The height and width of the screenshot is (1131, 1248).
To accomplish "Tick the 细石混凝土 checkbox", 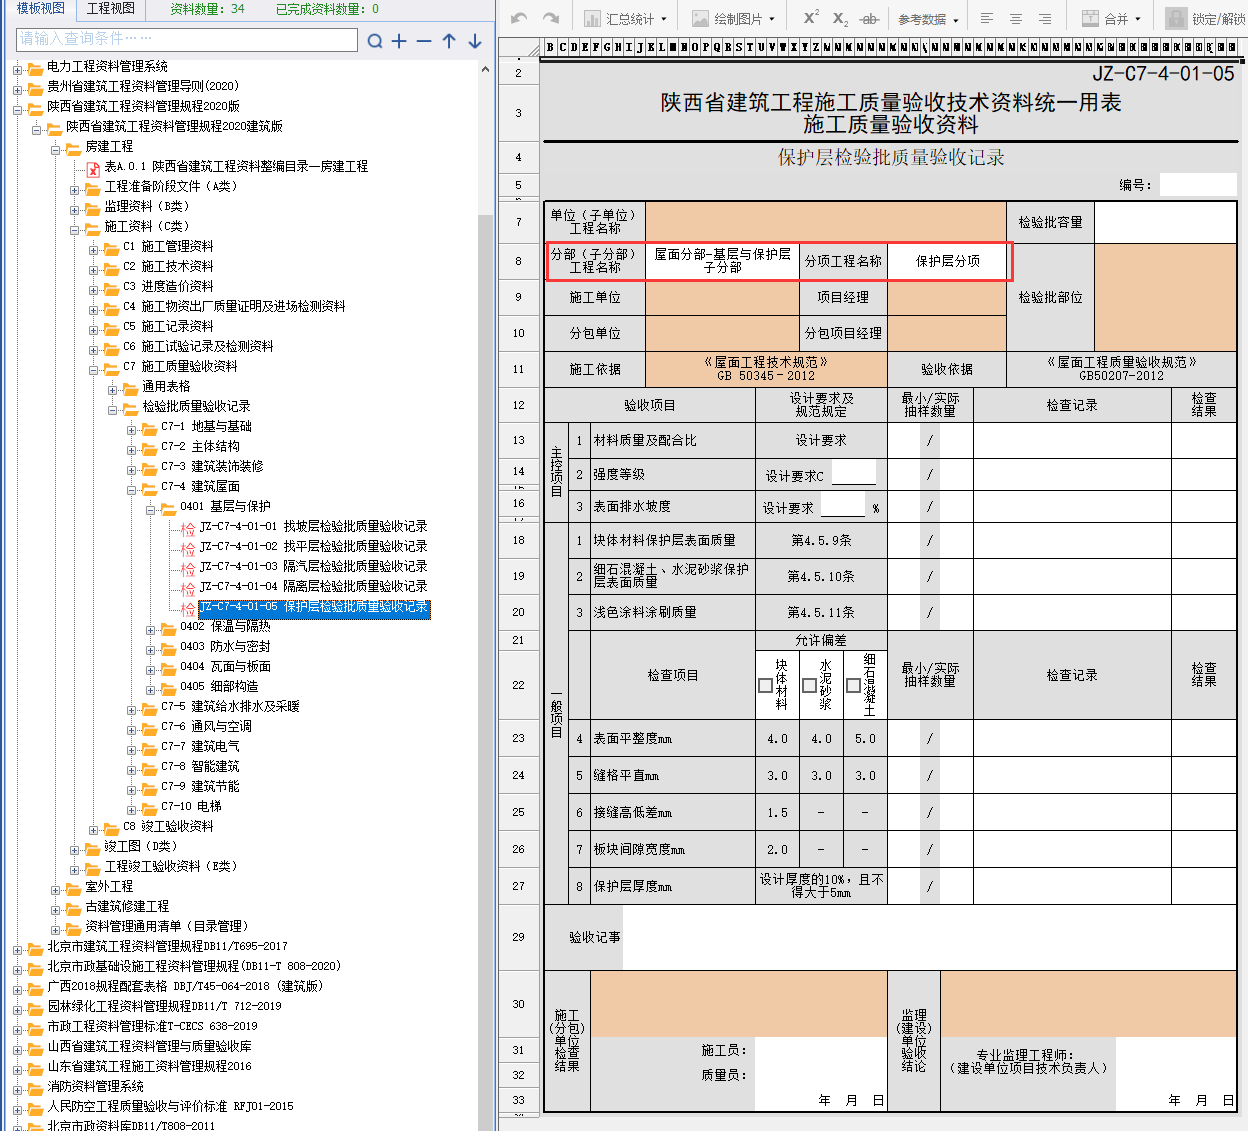I will pos(853,686).
